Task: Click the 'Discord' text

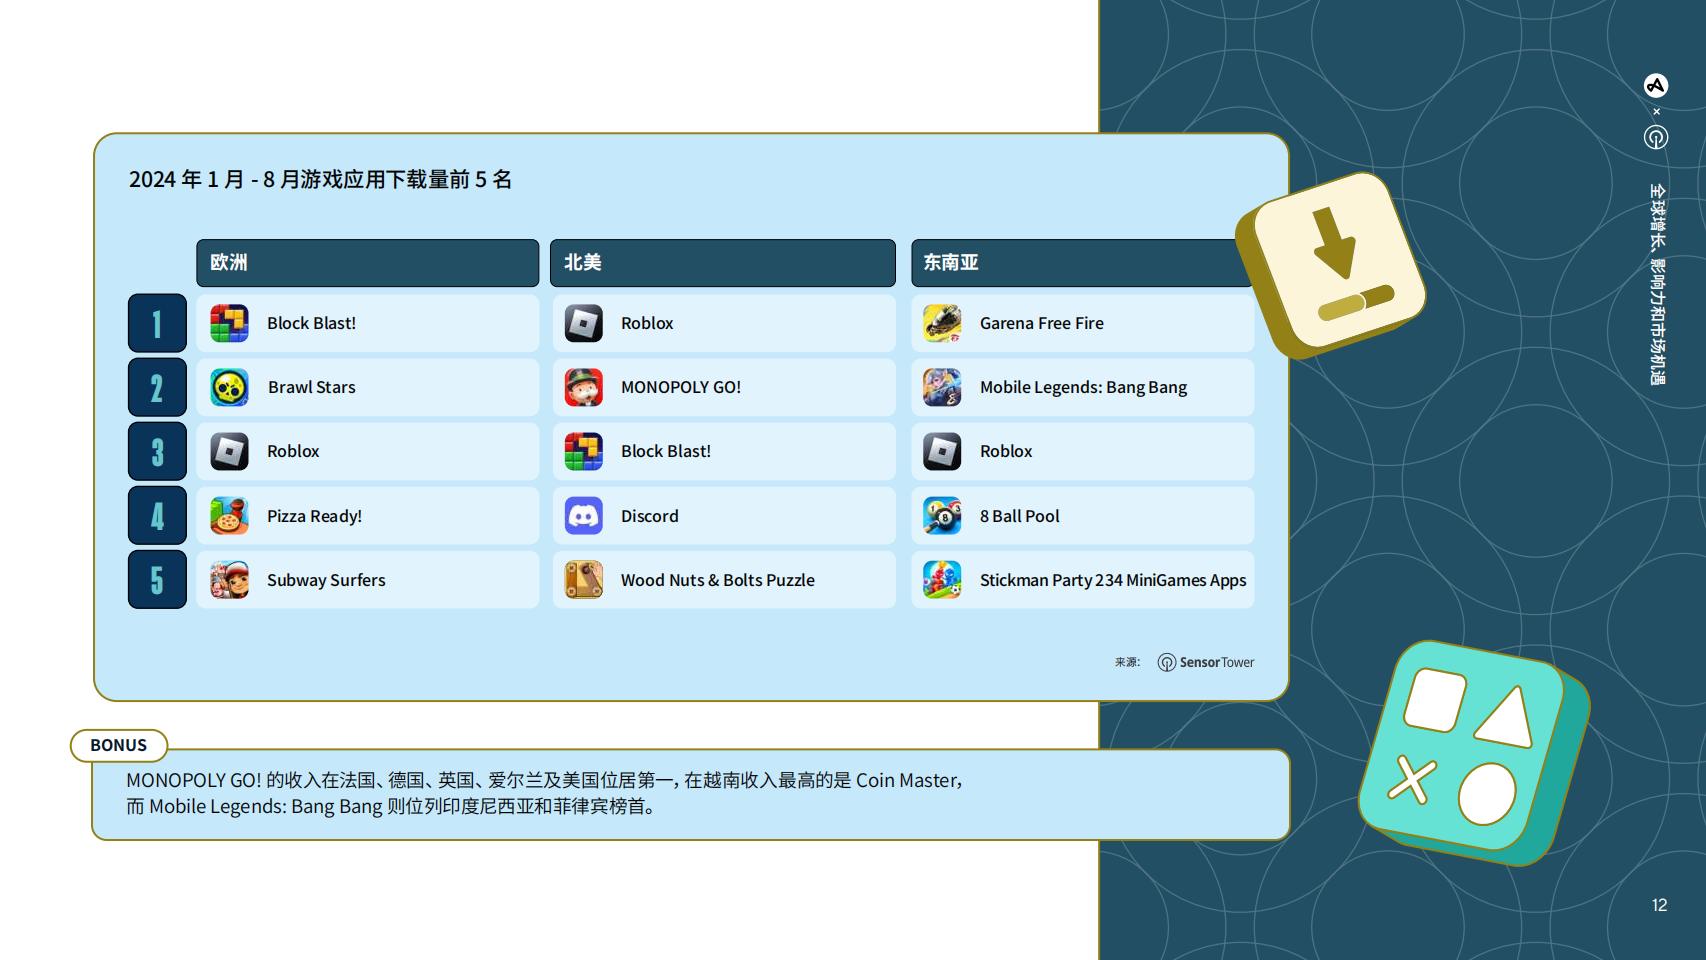Action: 650,516
